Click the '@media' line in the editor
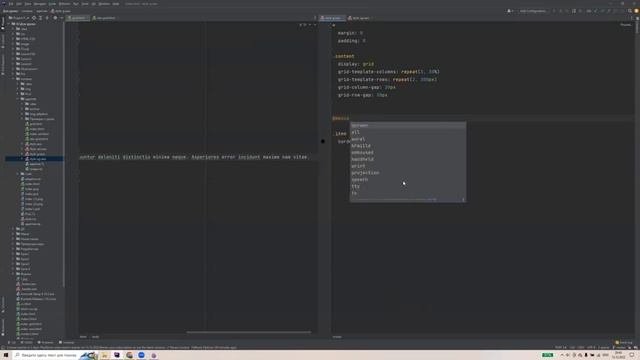This screenshot has height=360, width=640. click(x=341, y=118)
